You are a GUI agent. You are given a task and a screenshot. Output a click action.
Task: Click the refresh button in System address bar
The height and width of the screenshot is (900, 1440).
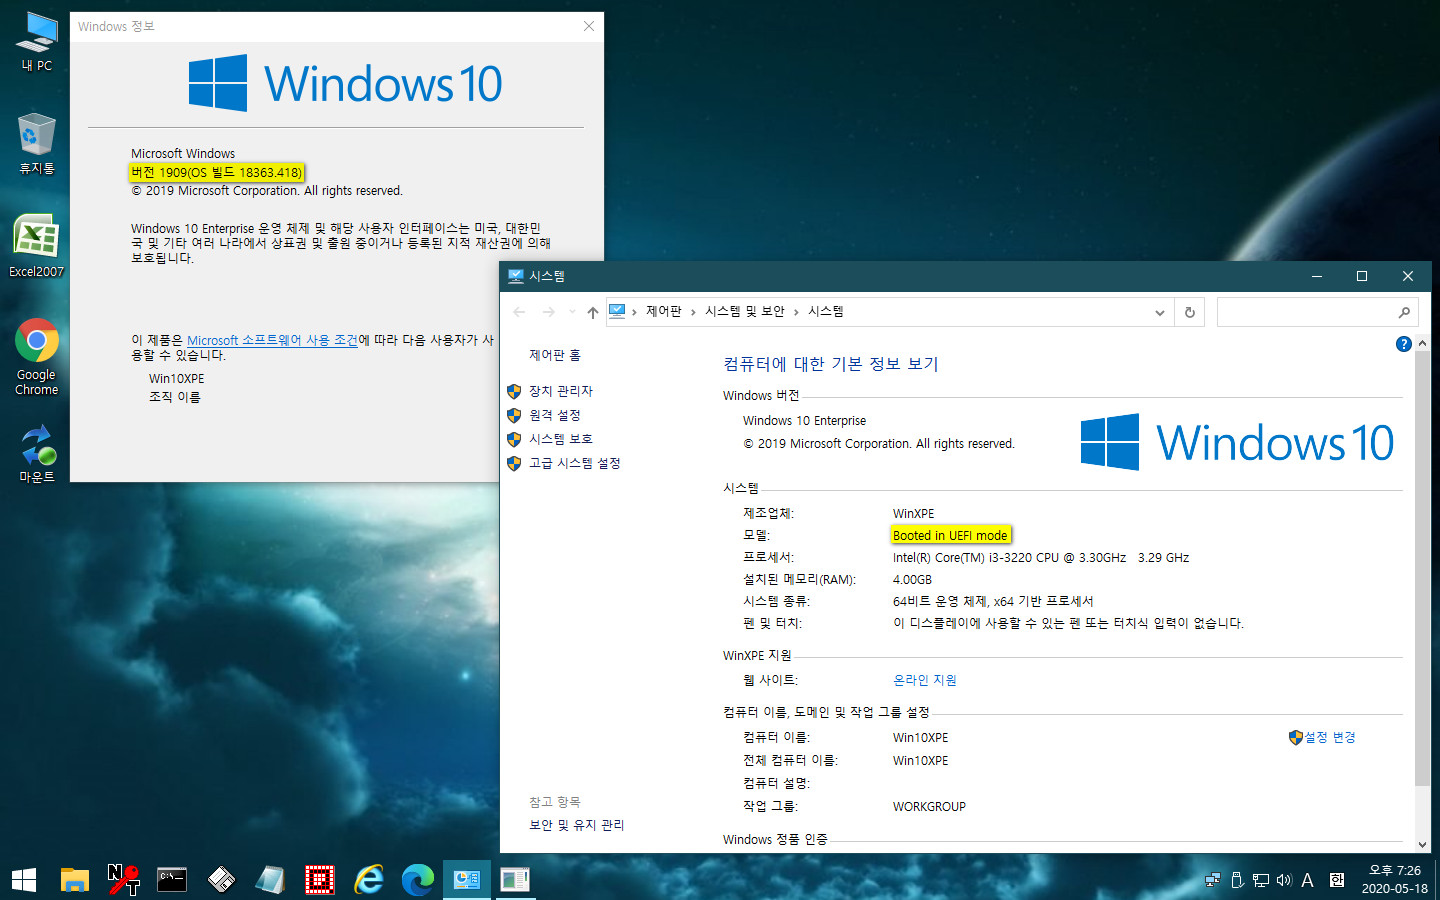click(x=1189, y=312)
